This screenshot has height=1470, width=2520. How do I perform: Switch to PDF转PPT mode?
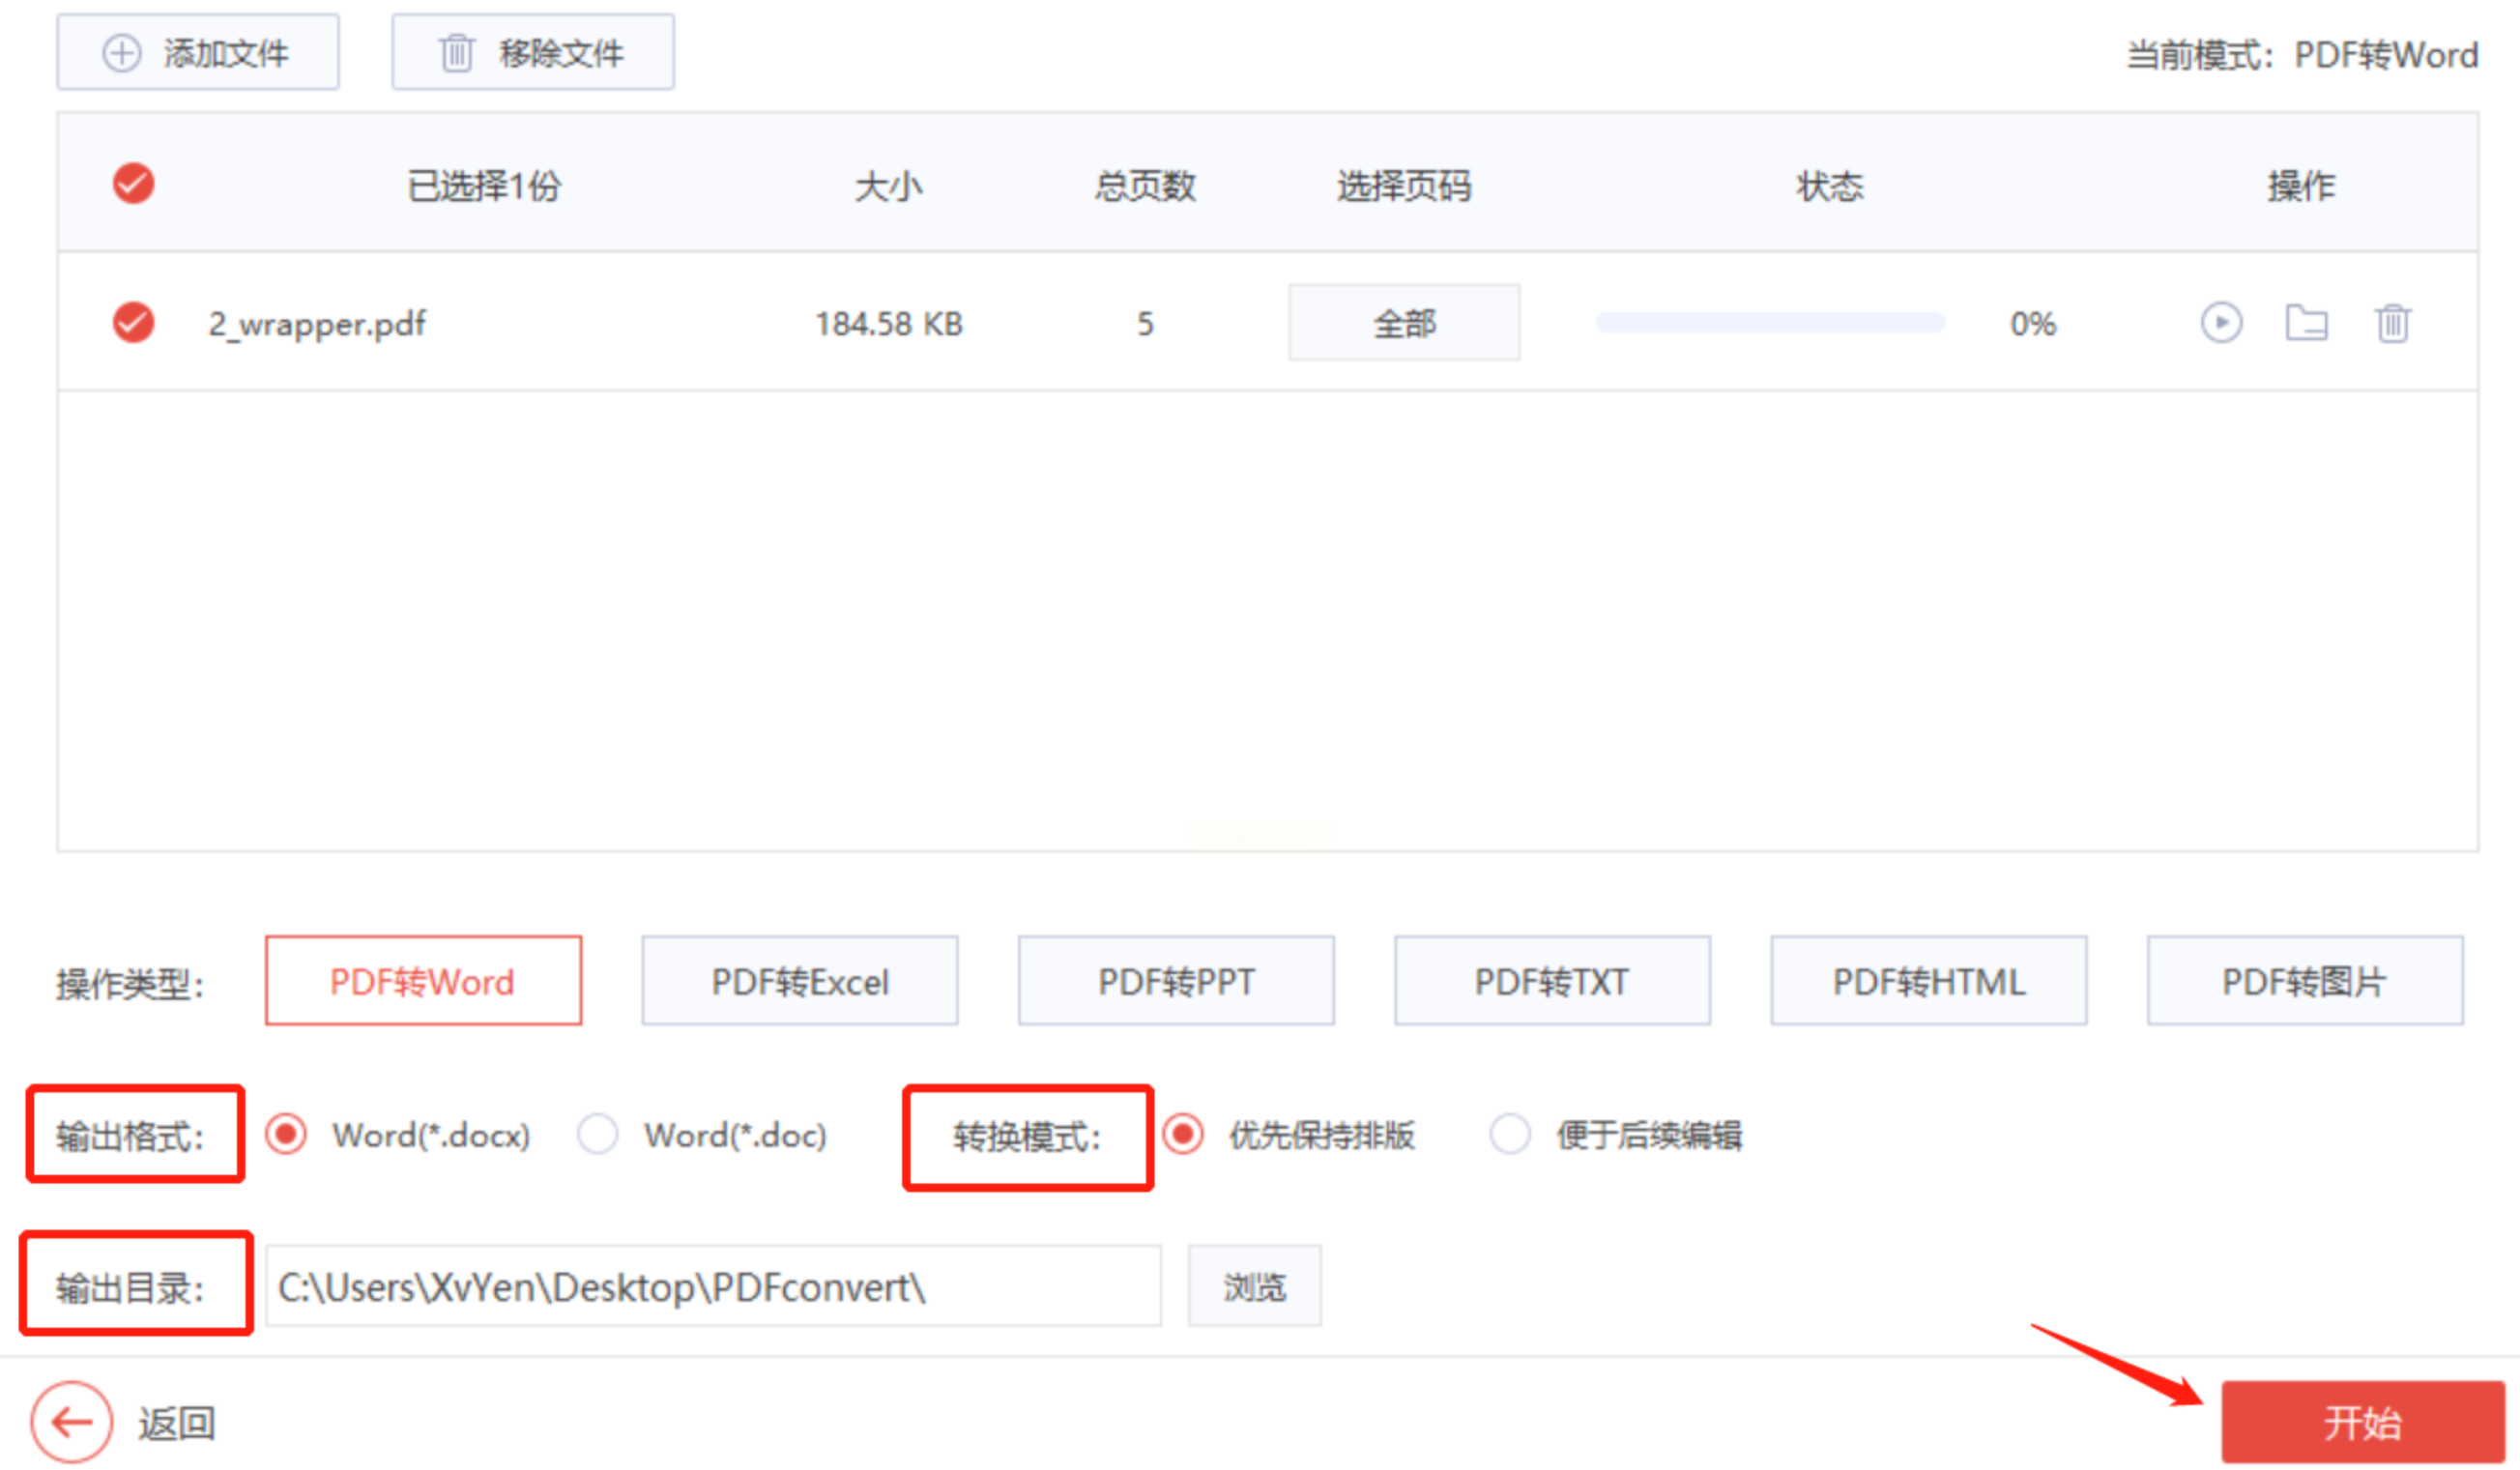1176,981
